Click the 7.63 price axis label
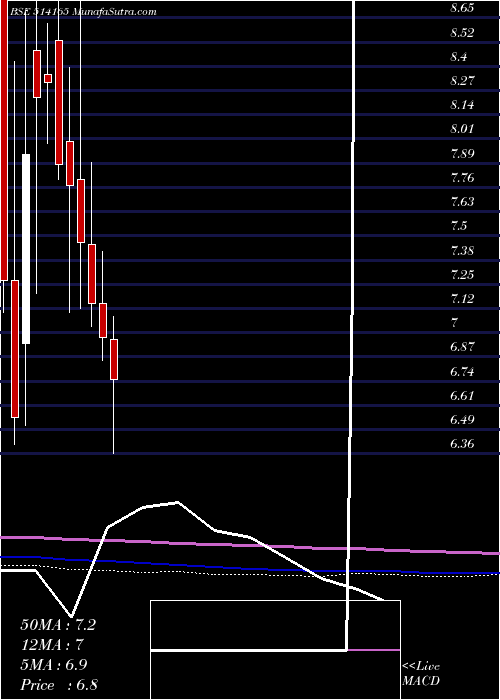 point(462,201)
